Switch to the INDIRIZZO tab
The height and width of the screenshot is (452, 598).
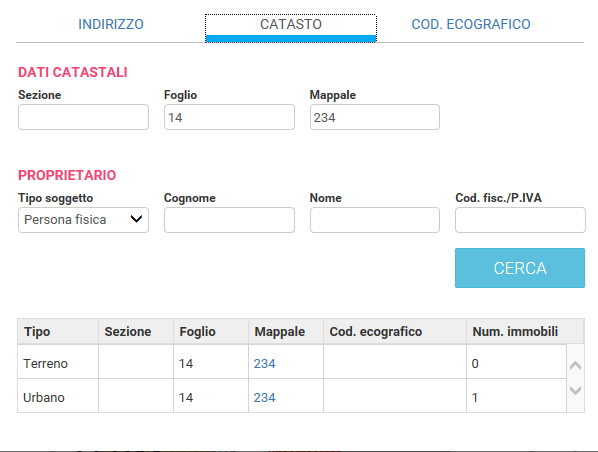pos(111,24)
